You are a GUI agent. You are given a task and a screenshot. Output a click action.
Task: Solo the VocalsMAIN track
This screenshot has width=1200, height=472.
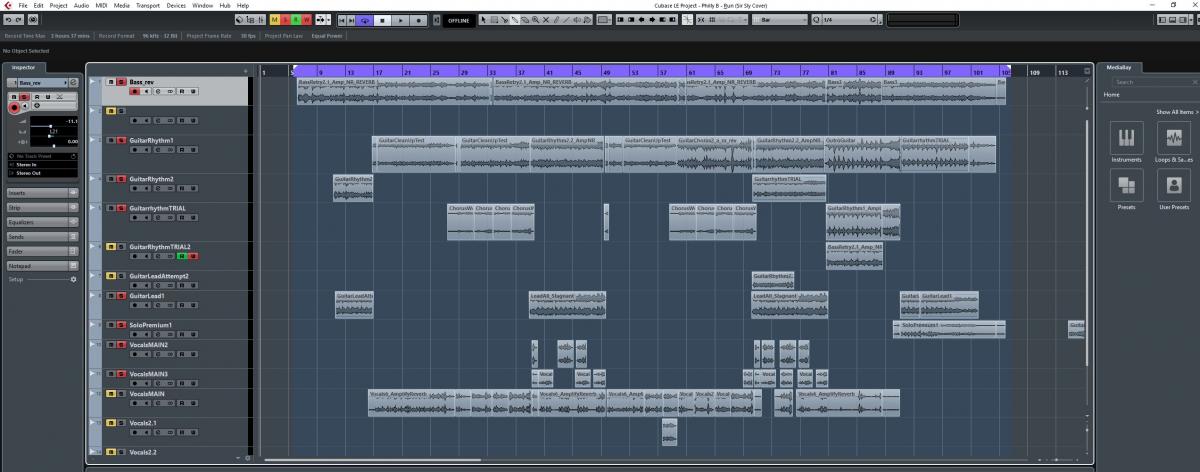tap(121, 394)
